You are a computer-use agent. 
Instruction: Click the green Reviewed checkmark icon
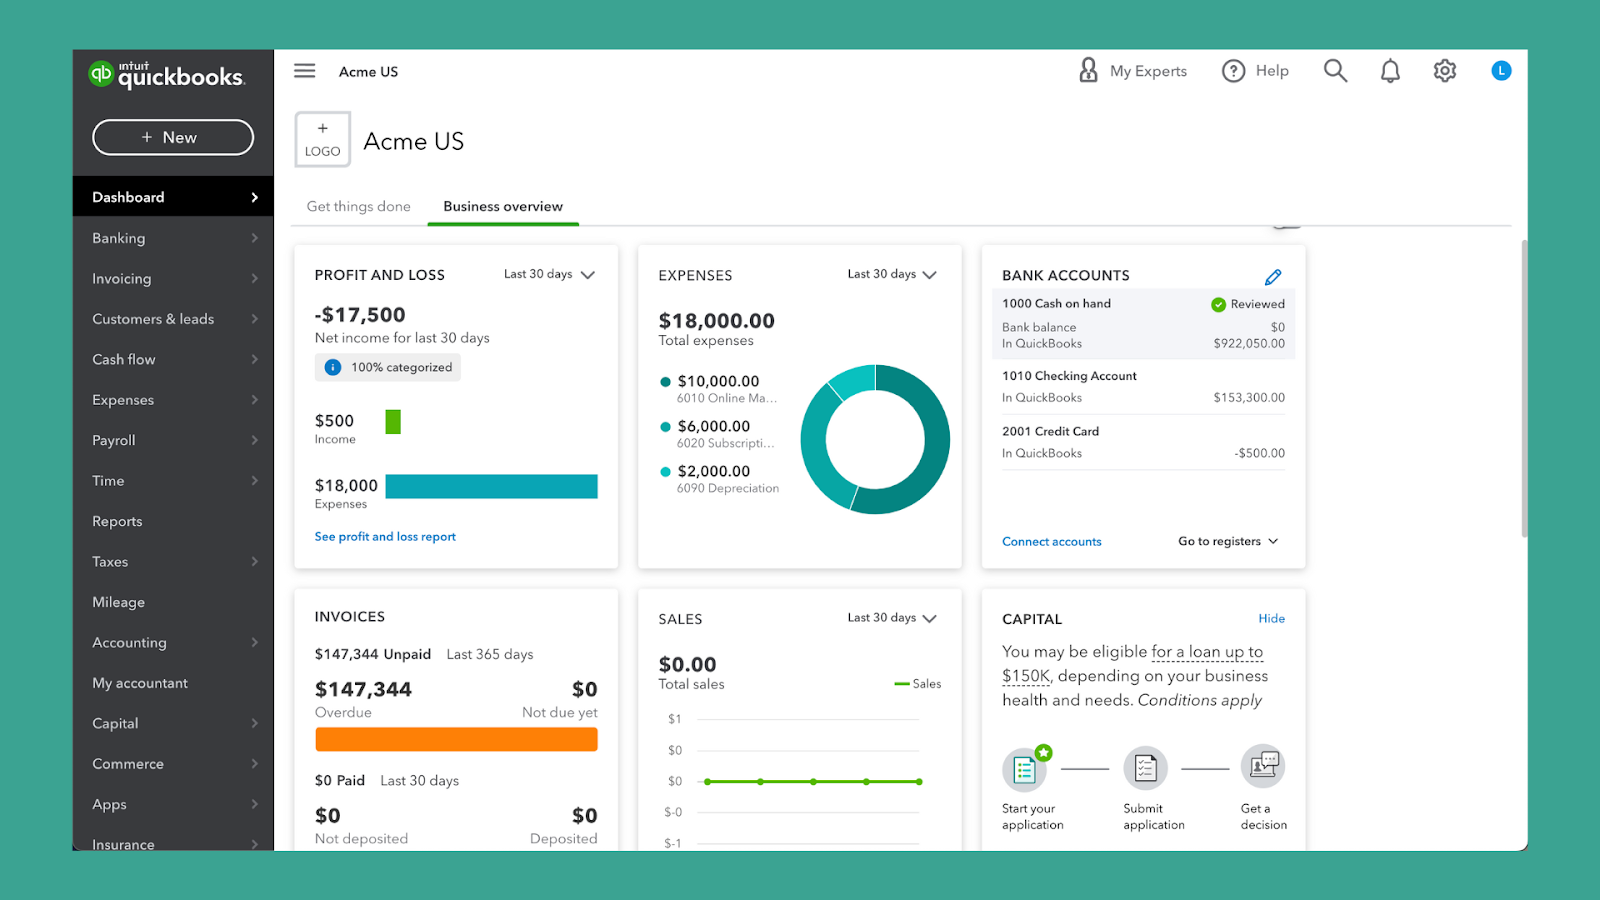click(1218, 305)
